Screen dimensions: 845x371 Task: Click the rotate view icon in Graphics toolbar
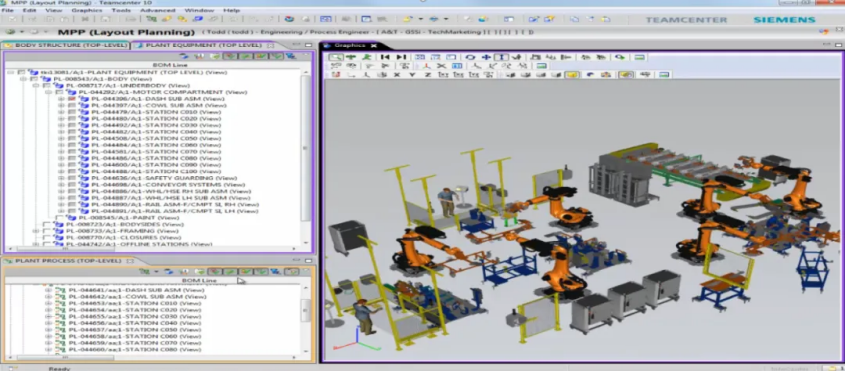click(x=470, y=57)
